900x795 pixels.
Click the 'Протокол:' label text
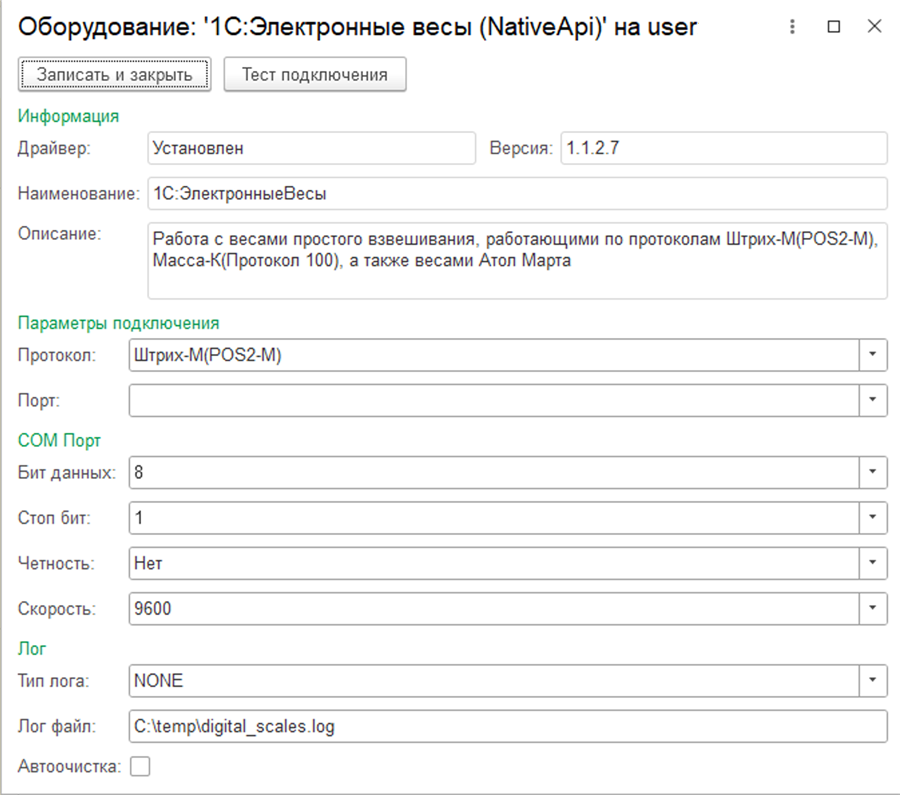point(57,355)
